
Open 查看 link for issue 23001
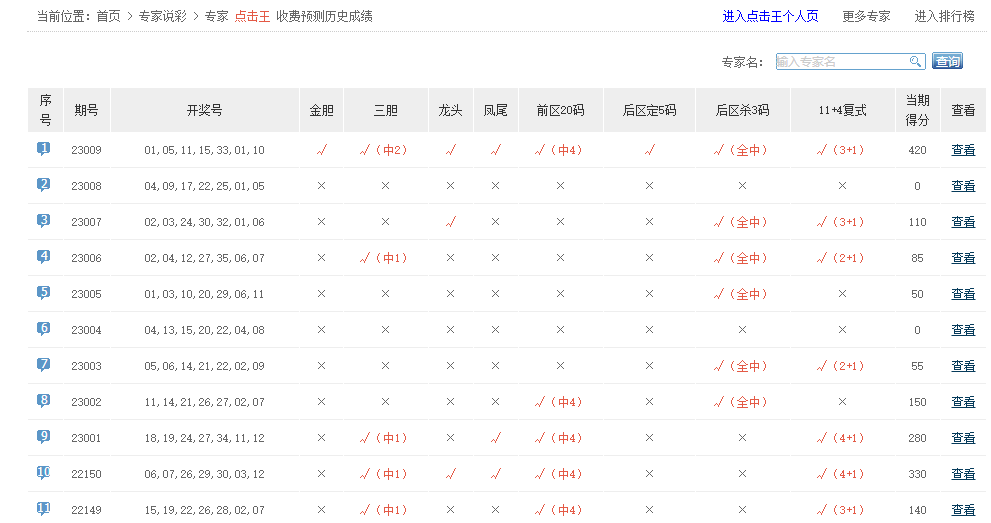tap(962, 438)
